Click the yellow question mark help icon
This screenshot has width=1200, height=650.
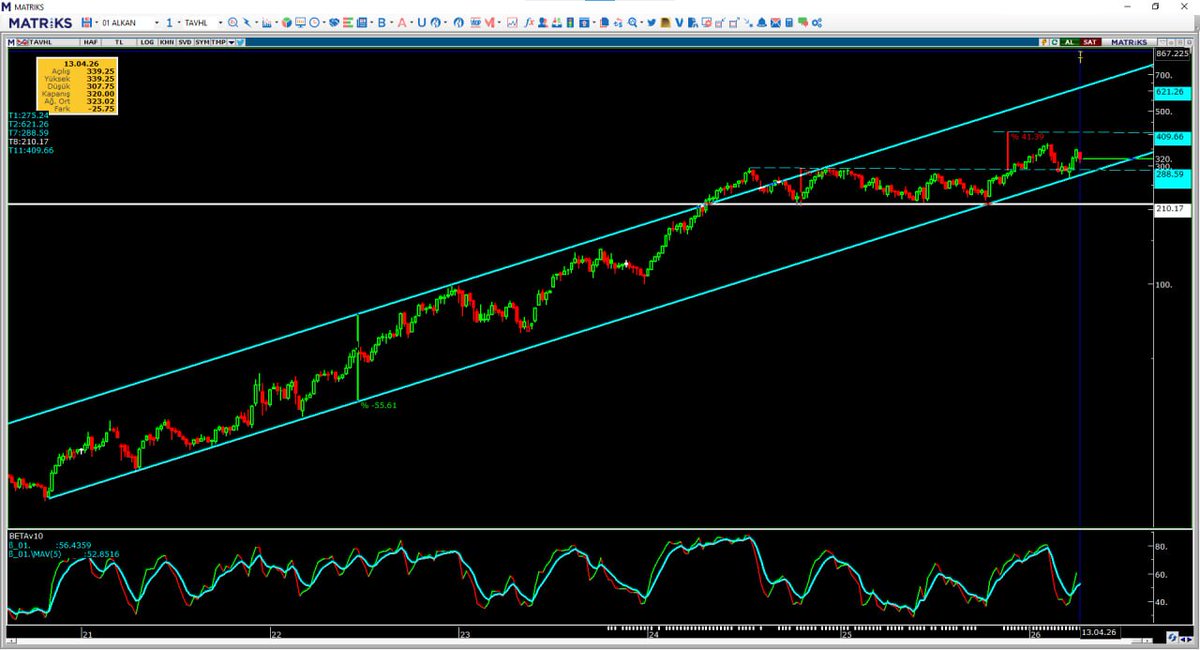1043,42
